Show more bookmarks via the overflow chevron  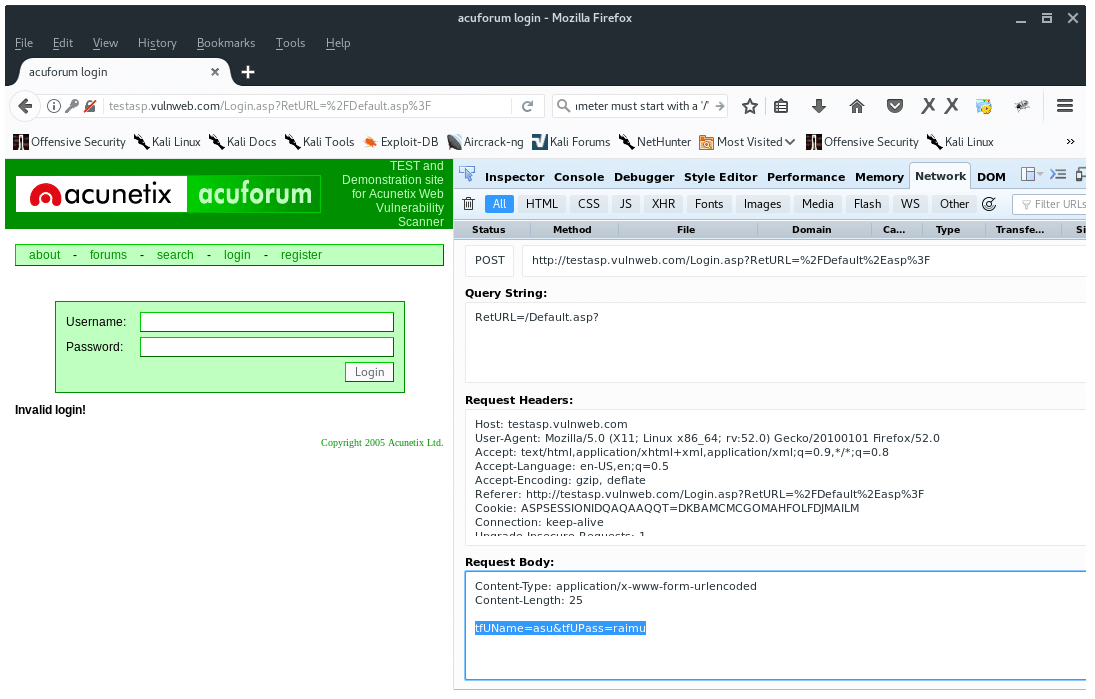click(x=1071, y=142)
